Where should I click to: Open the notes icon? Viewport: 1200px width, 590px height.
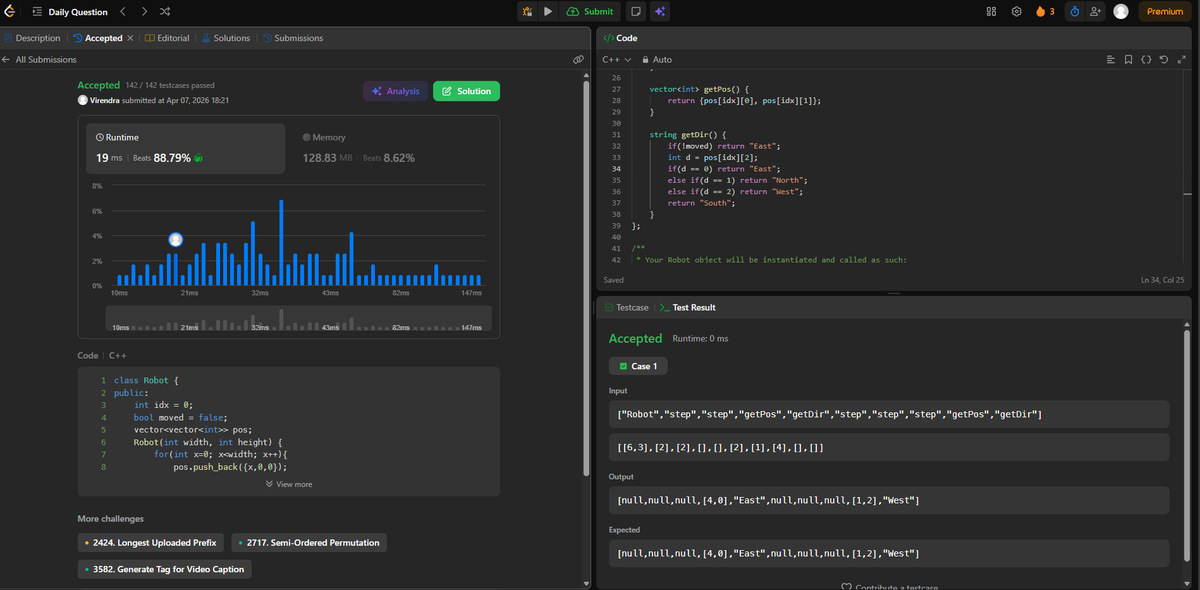pos(635,12)
